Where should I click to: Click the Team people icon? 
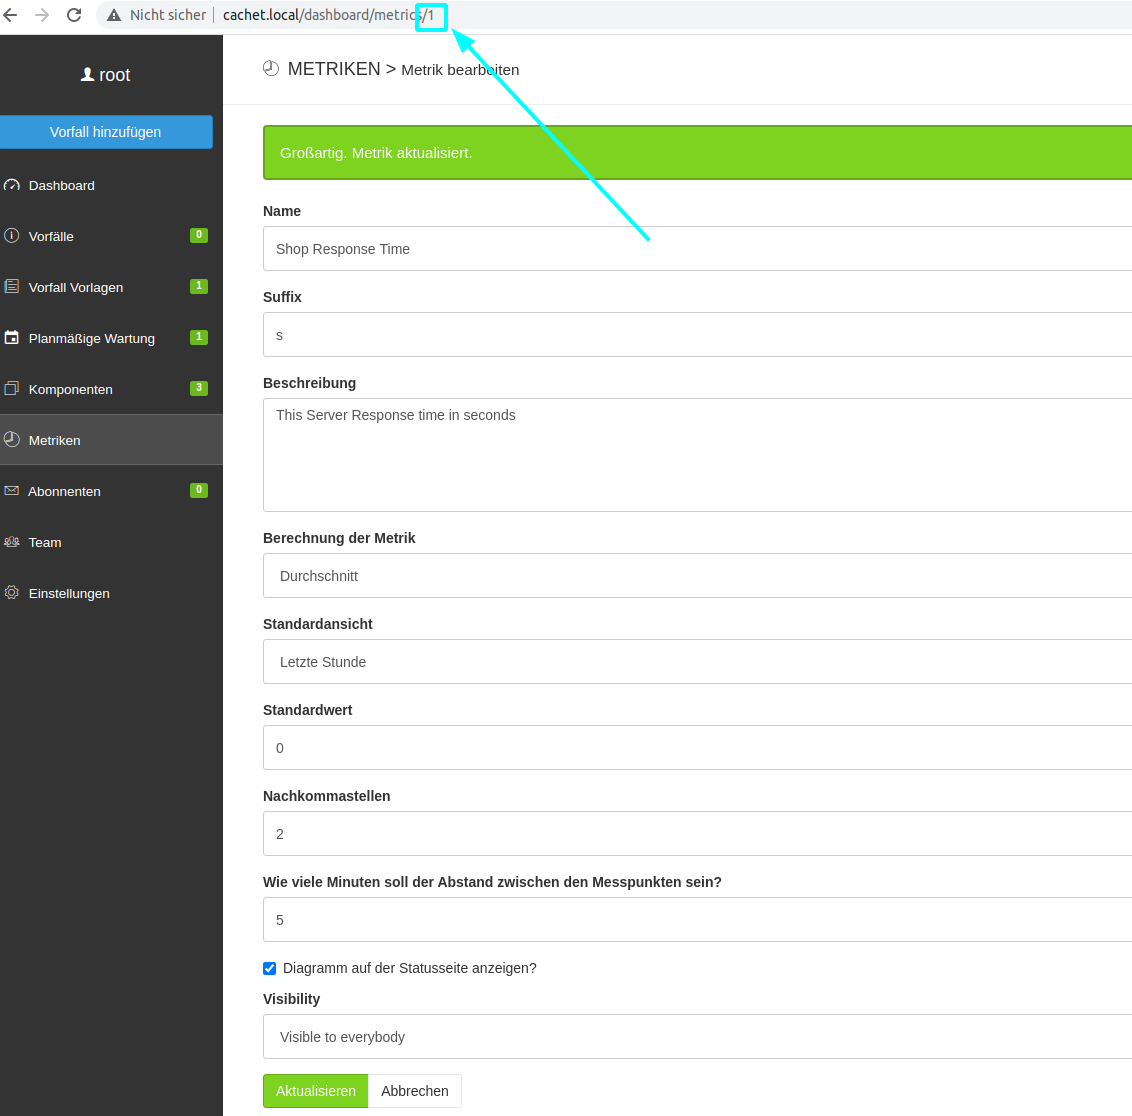click(12, 542)
